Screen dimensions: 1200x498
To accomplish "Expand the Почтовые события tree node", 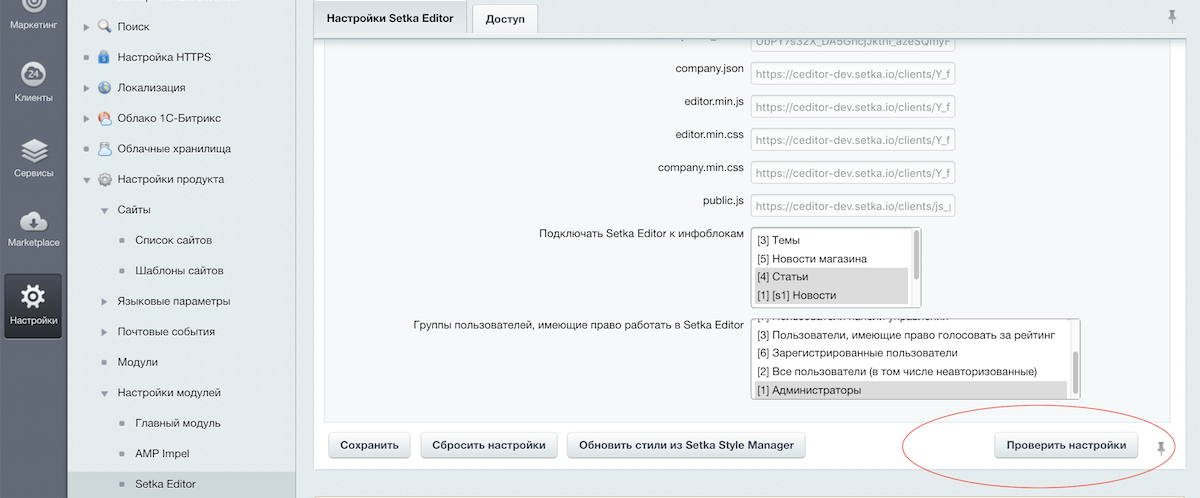I will click(105, 332).
